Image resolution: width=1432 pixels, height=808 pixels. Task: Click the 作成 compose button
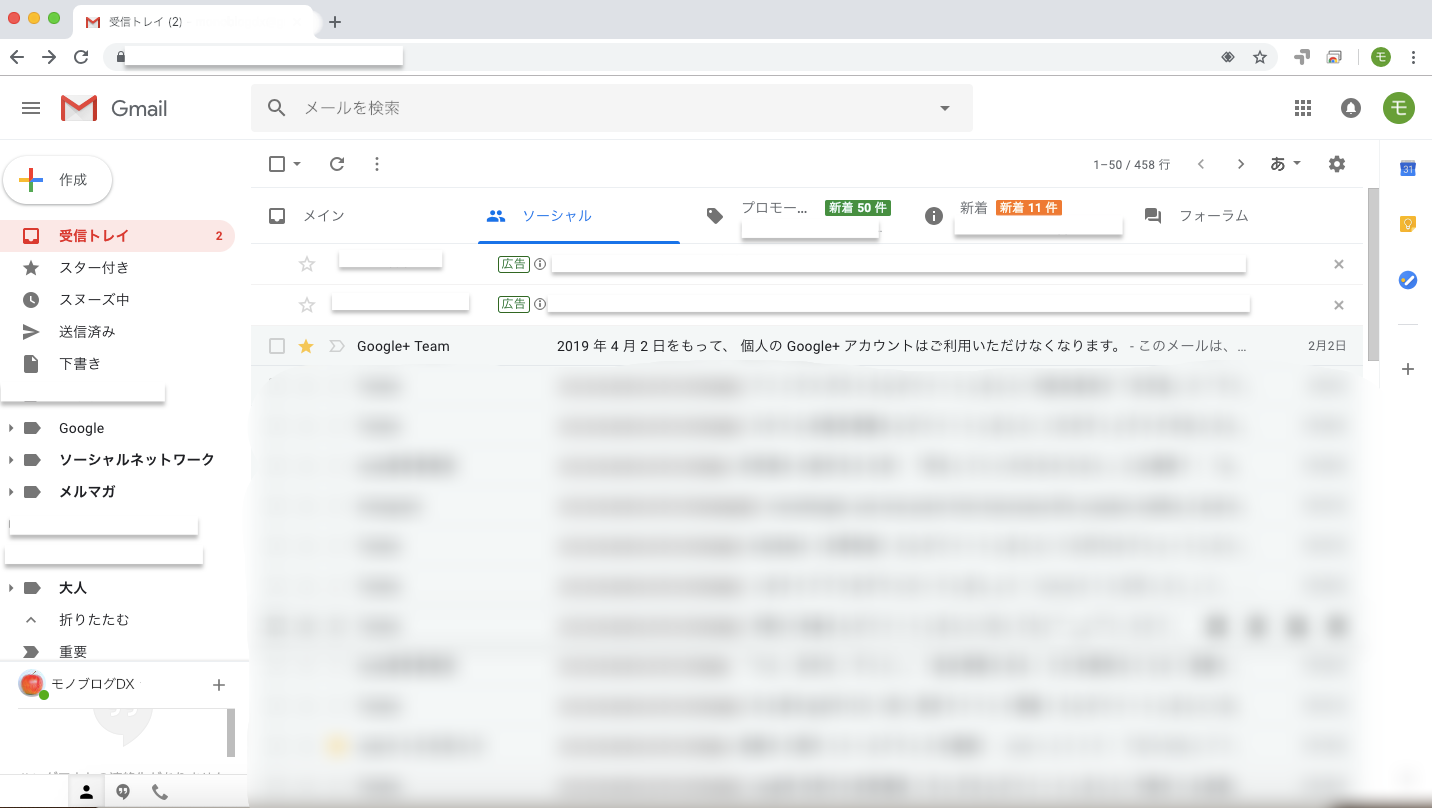(58, 180)
